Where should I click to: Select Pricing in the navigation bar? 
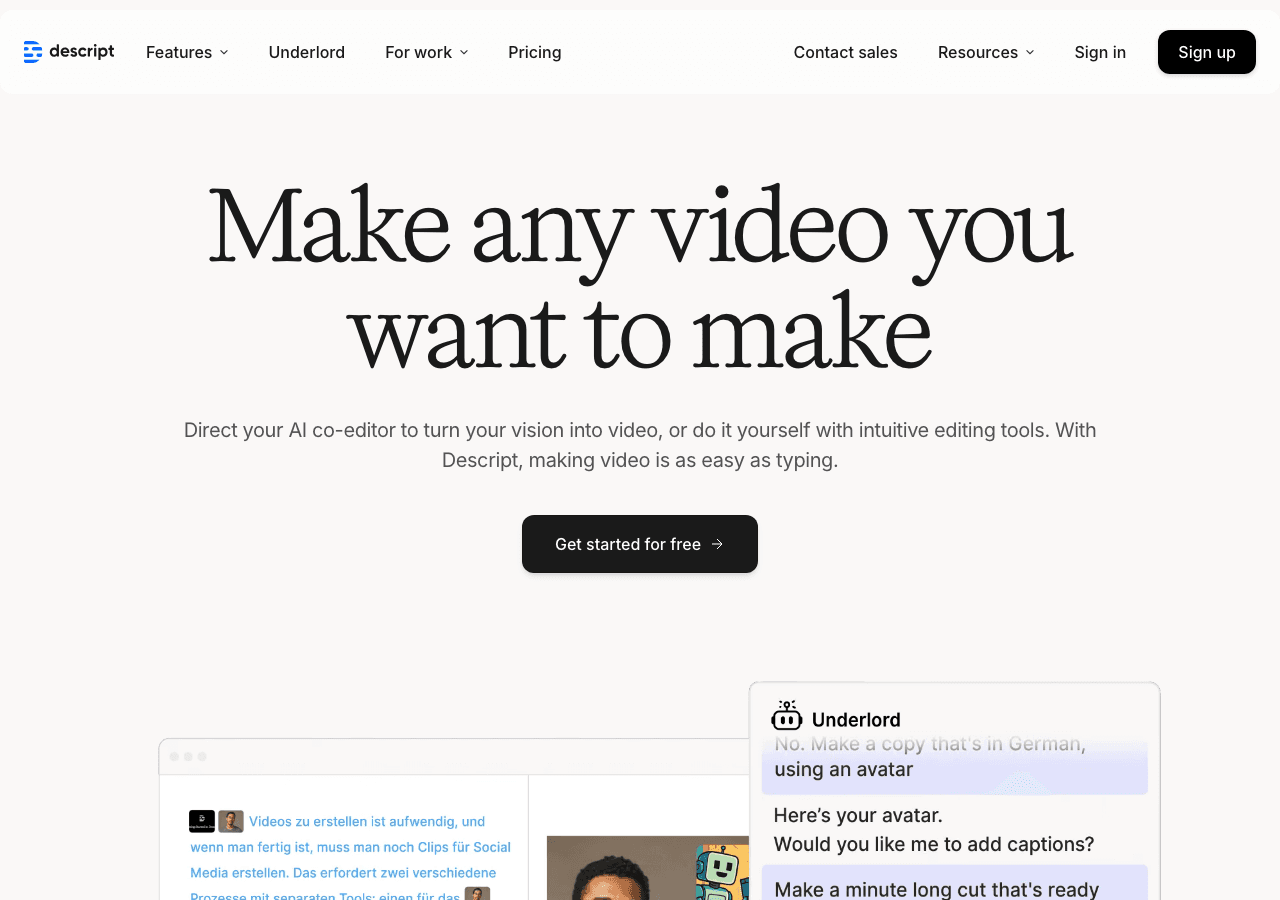click(534, 52)
